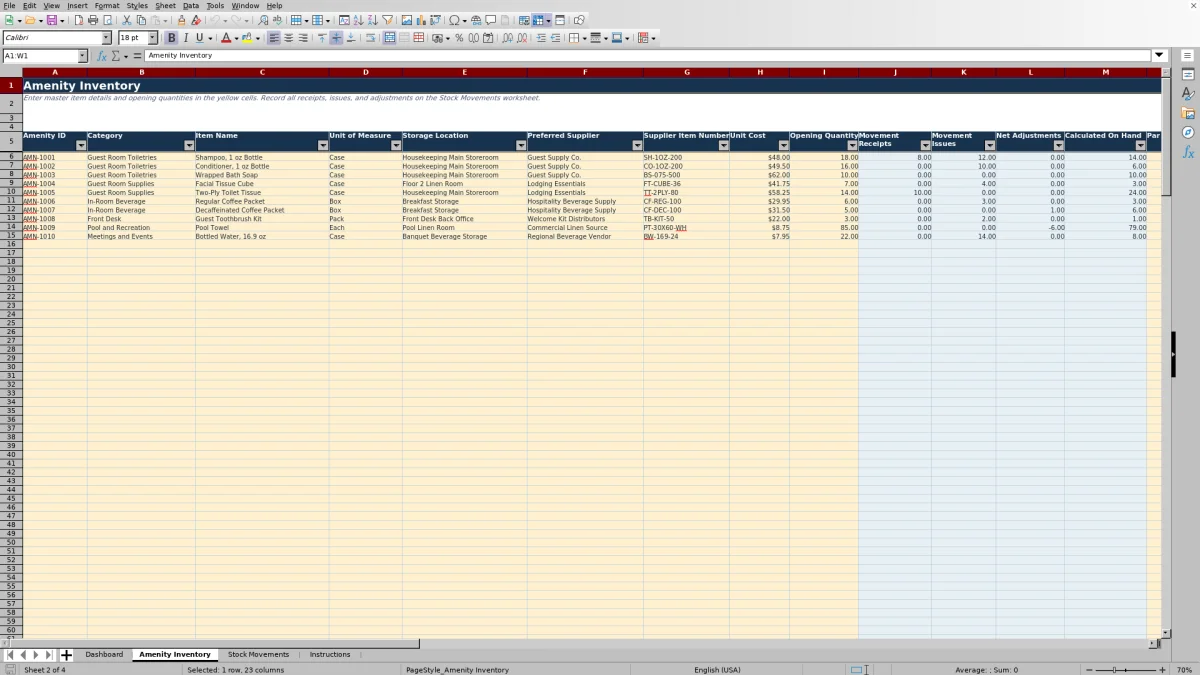Open Find and Replace icon

point(263,20)
